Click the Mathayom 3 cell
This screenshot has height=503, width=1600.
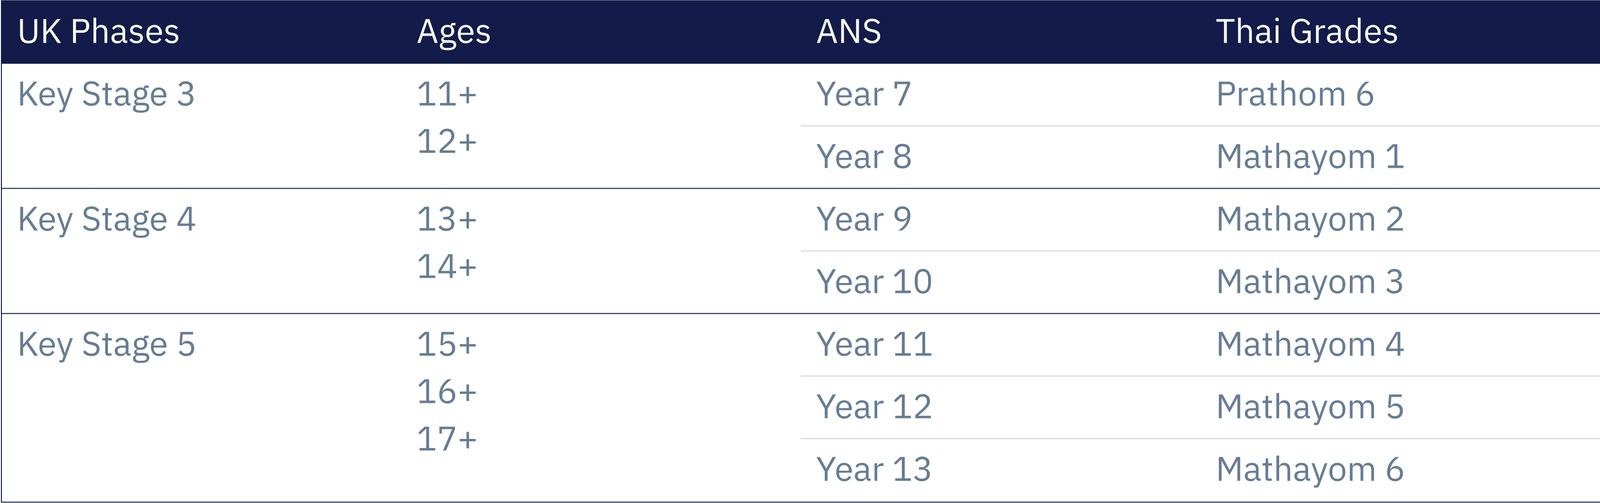(x=1309, y=282)
